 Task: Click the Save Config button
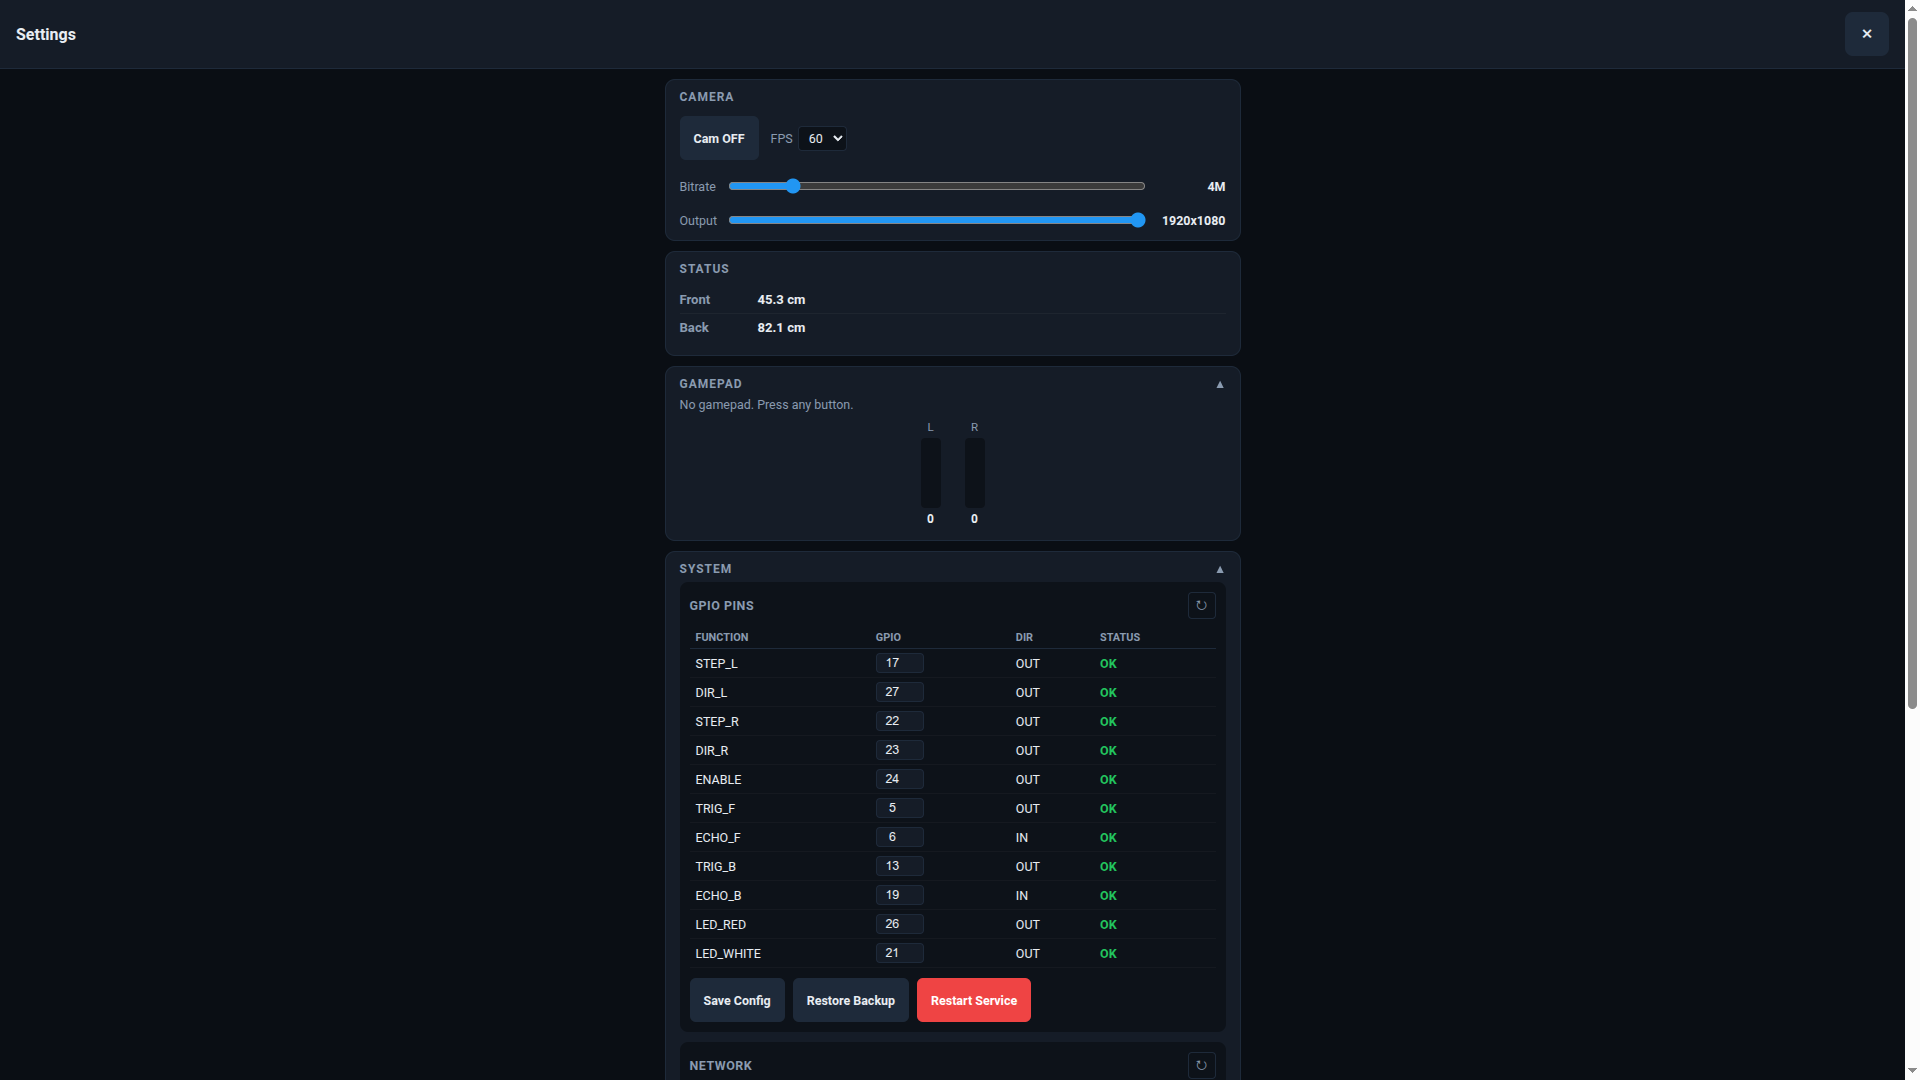(737, 1000)
